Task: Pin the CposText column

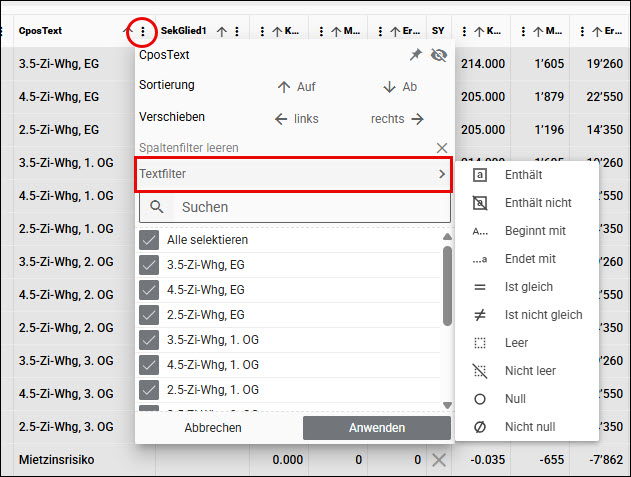Action: pos(416,55)
